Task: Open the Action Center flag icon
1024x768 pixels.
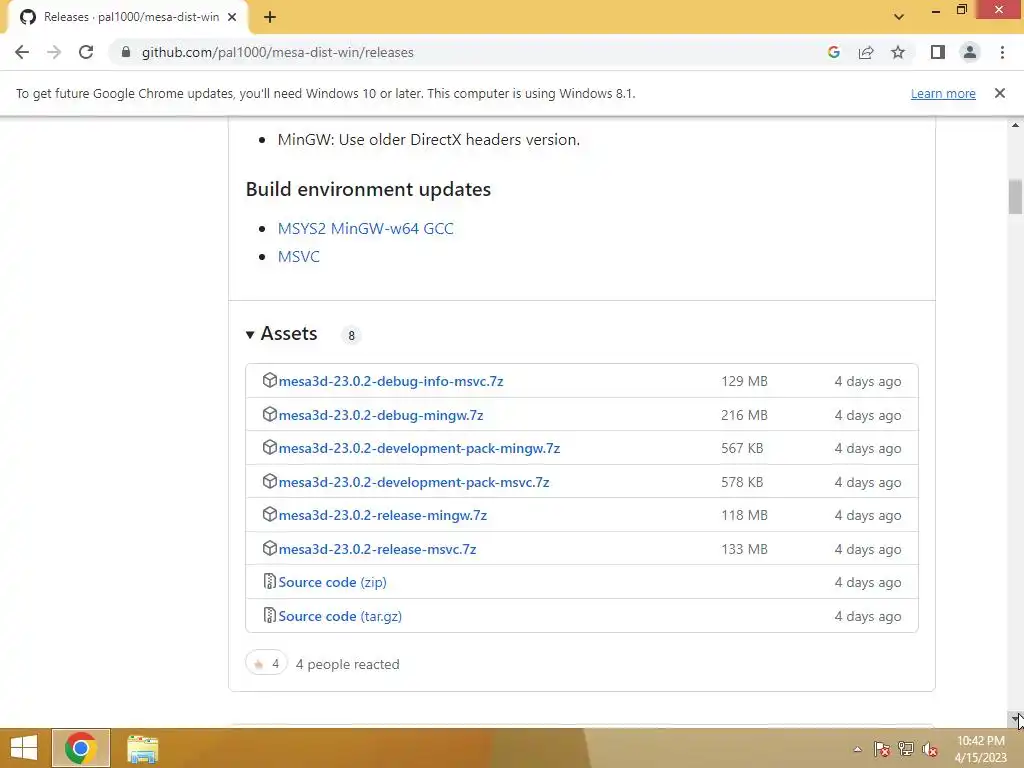Action: tap(881, 749)
